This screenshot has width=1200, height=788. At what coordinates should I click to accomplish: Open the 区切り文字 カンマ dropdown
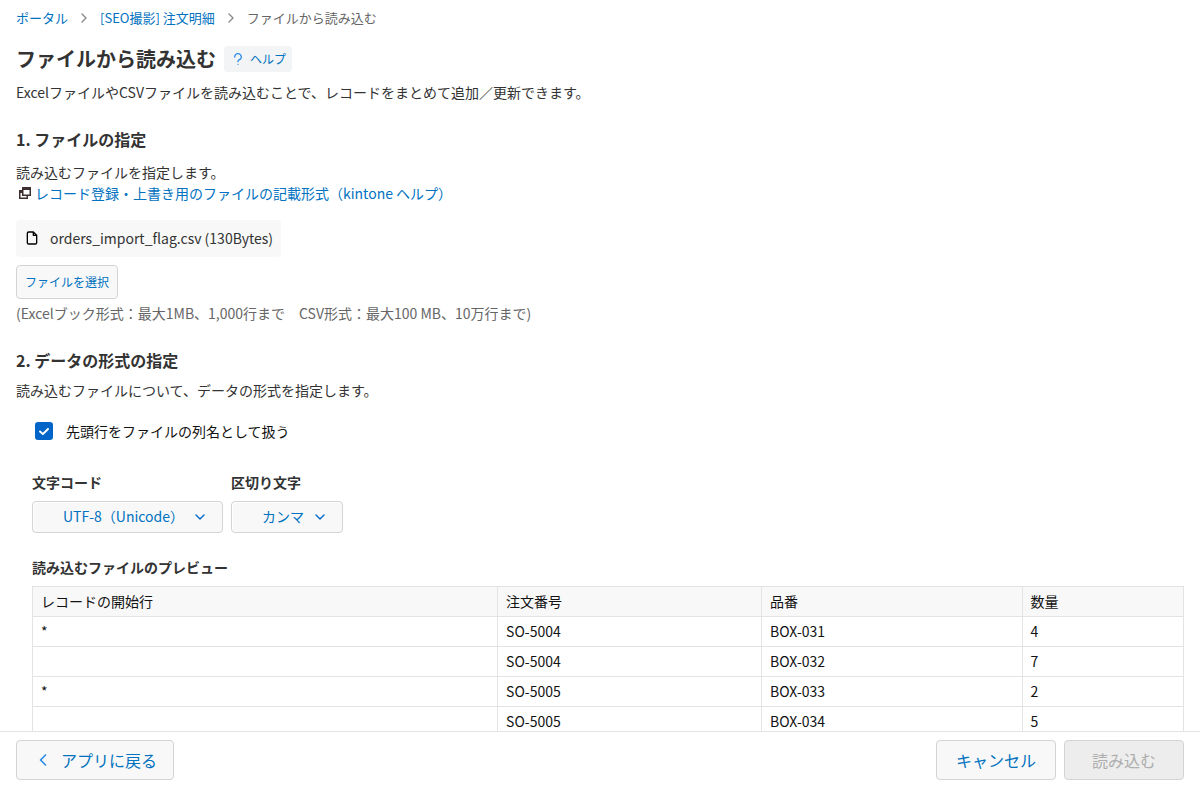tap(287, 517)
